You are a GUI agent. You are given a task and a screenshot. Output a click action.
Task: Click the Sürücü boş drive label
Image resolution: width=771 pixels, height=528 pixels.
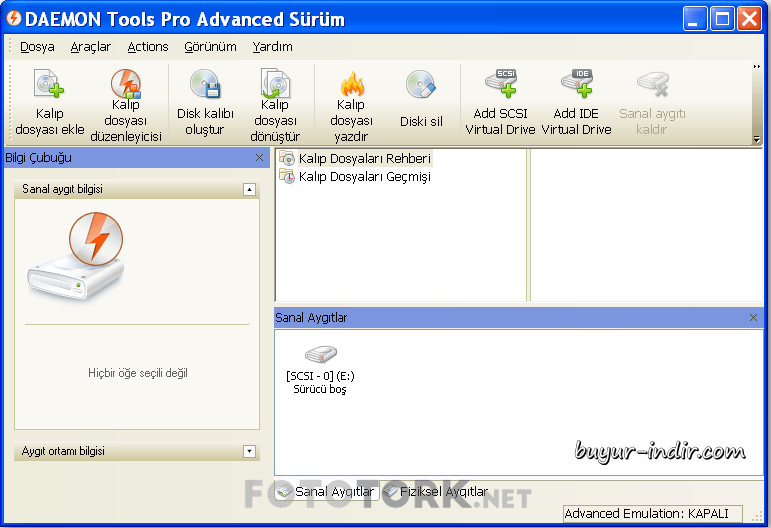[320, 389]
